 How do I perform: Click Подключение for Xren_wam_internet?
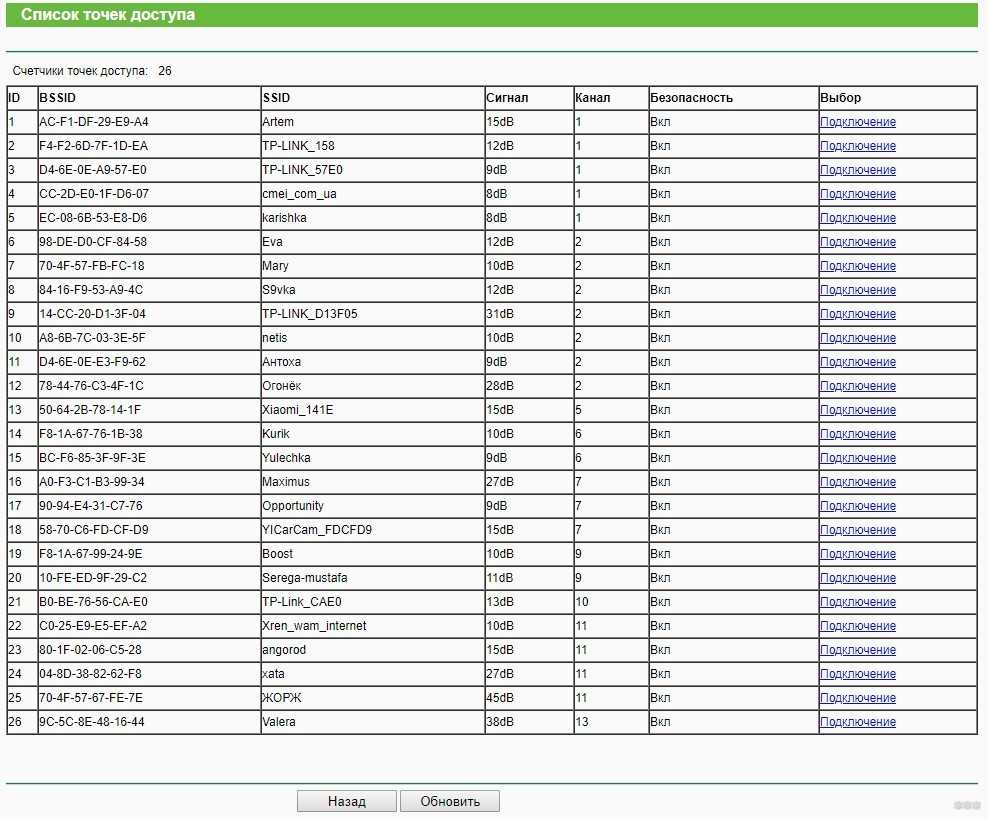857,626
